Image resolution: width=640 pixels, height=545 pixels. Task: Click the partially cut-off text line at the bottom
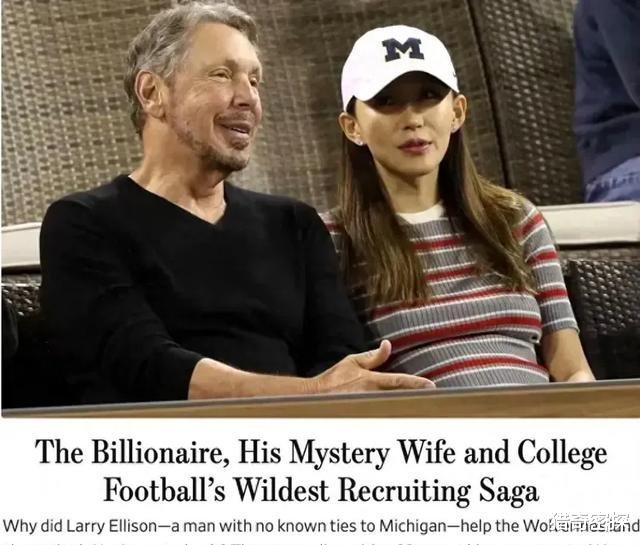[320, 542]
